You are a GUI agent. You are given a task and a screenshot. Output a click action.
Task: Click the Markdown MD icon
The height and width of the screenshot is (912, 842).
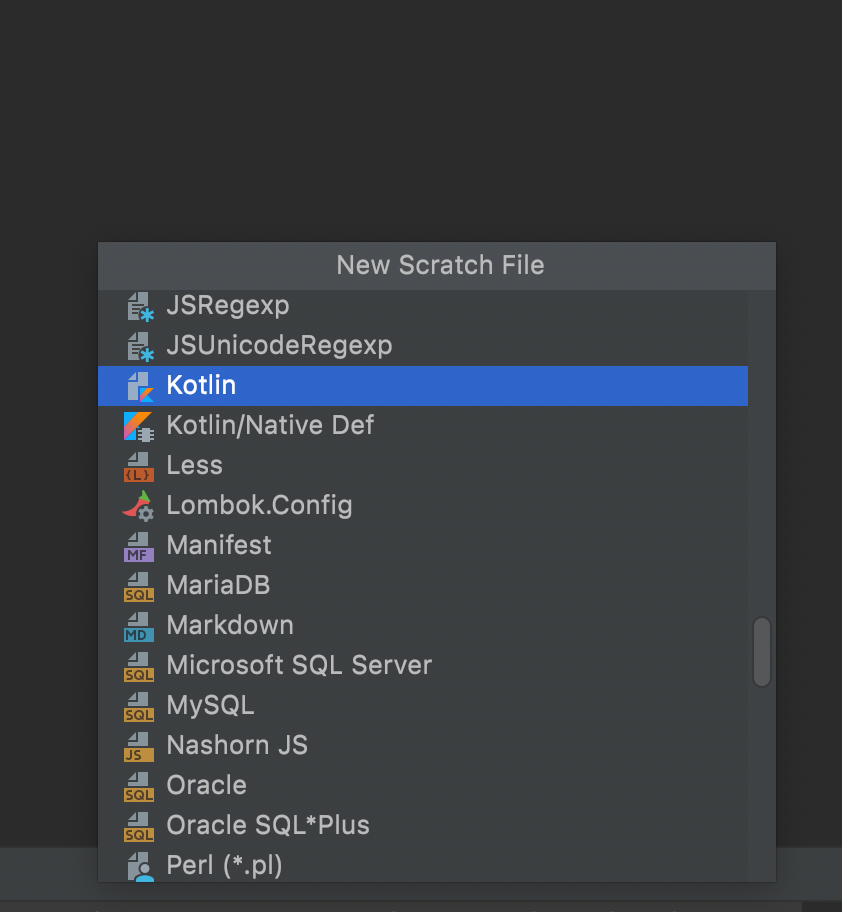coord(138,626)
